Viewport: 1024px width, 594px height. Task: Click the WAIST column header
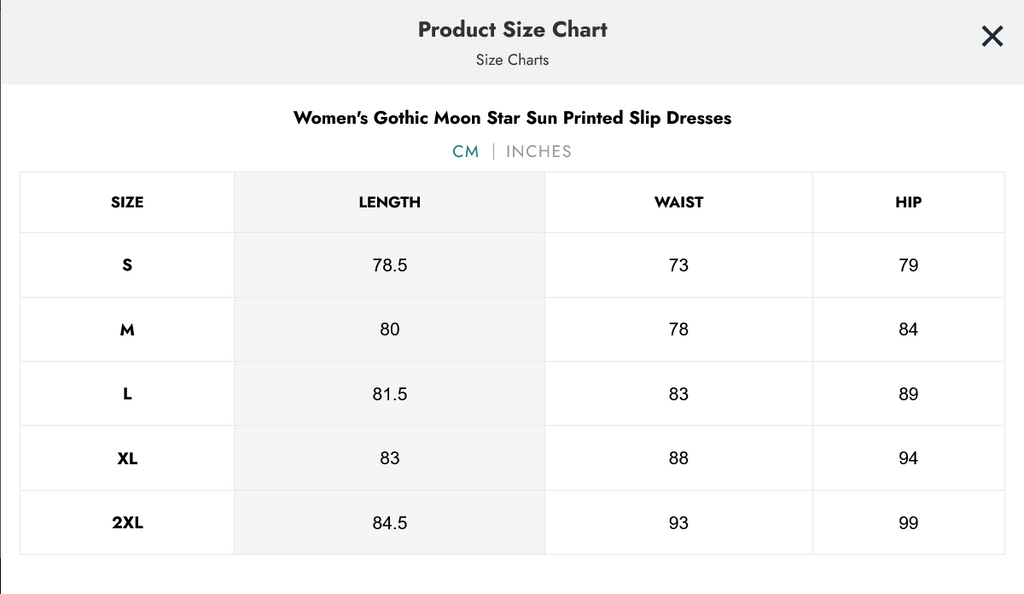point(679,202)
